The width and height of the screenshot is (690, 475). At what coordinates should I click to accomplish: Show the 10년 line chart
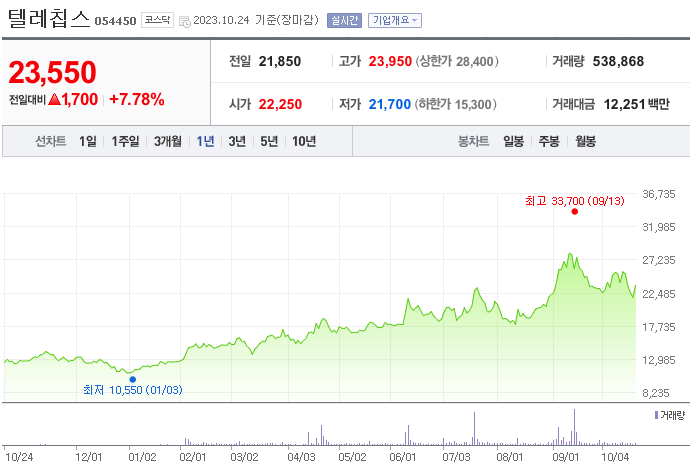(x=304, y=141)
